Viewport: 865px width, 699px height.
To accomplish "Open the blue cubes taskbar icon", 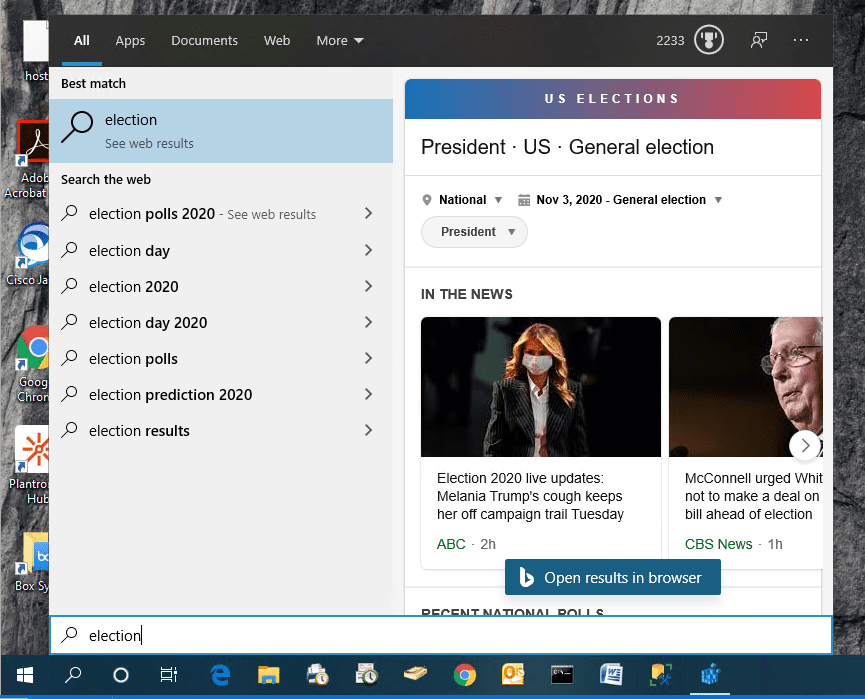I will (x=710, y=675).
